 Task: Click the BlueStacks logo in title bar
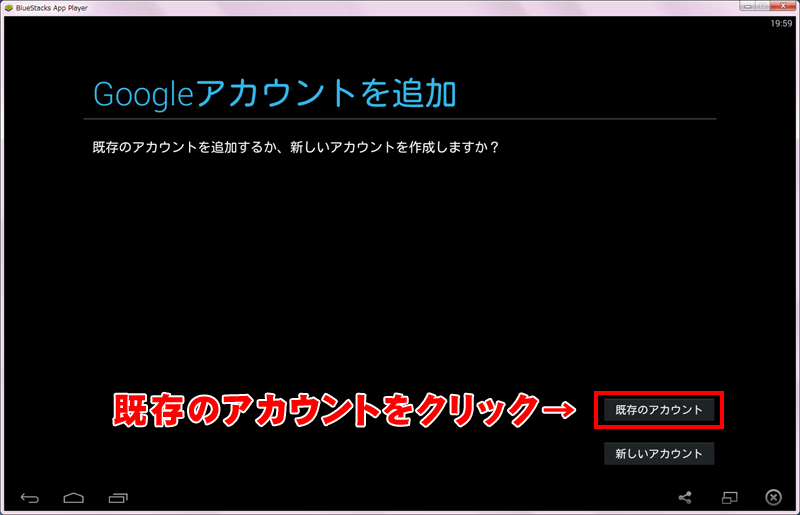coord(9,8)
